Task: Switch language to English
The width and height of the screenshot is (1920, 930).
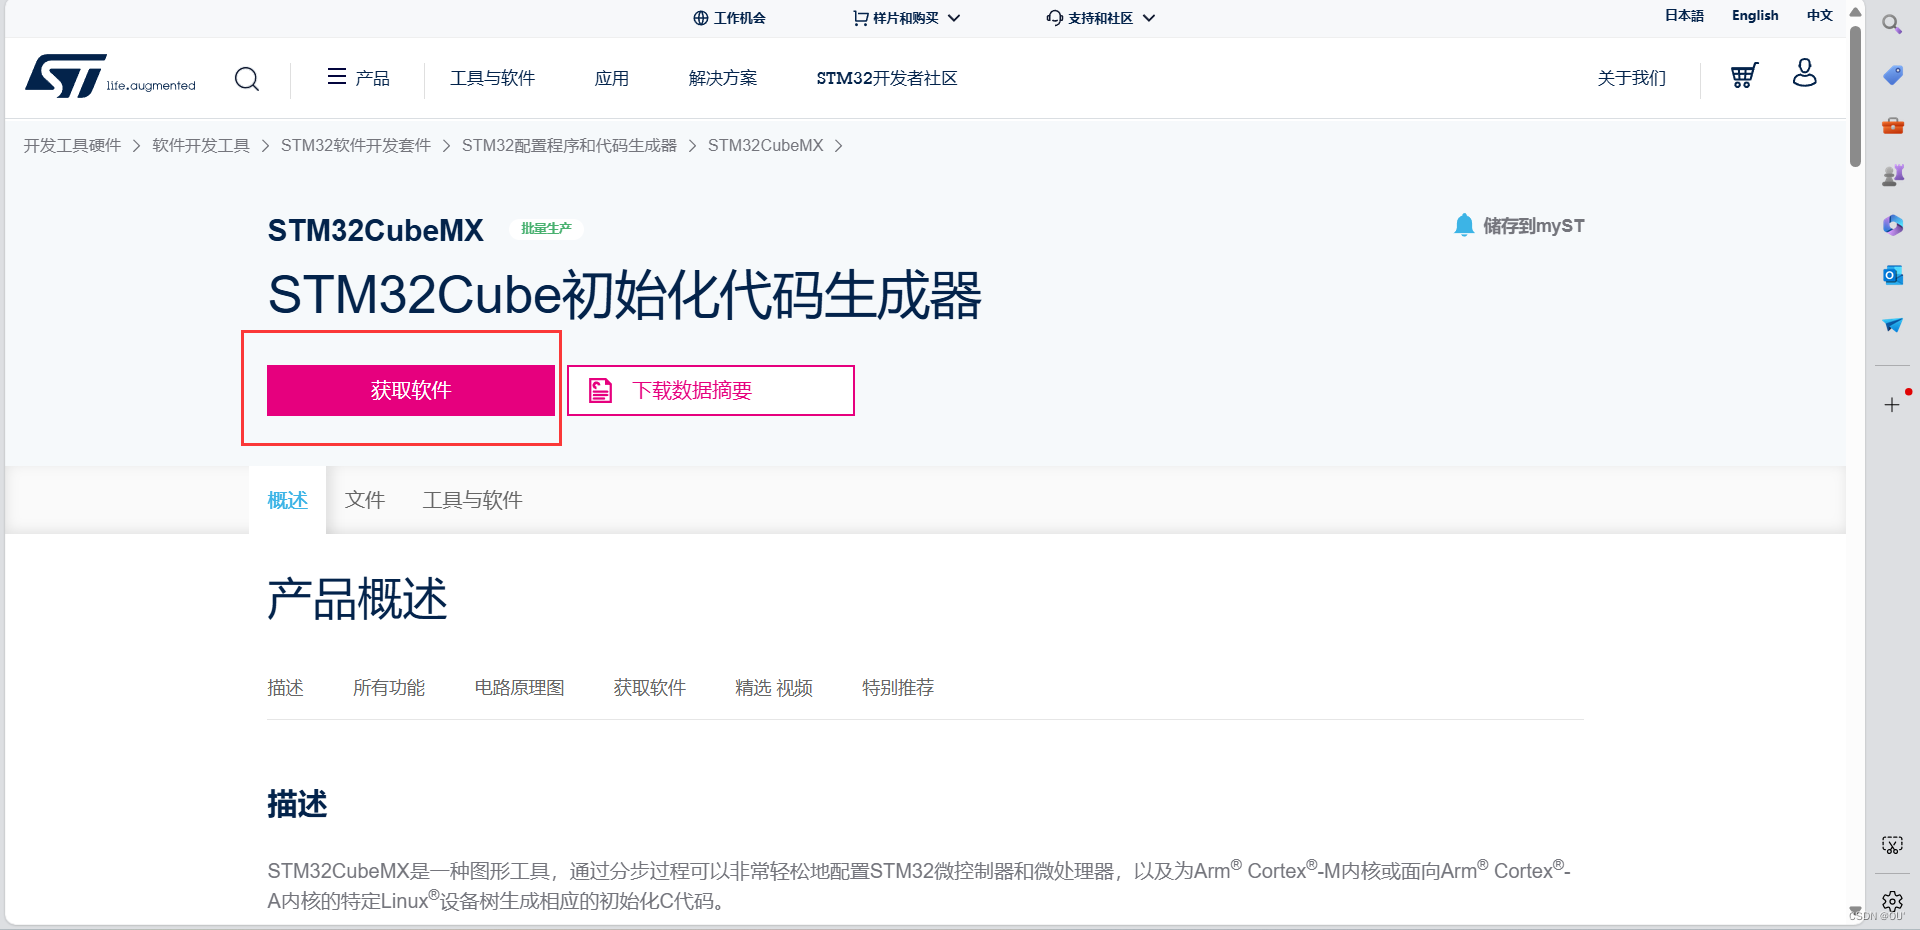Action: click(x=1755, y=16)
